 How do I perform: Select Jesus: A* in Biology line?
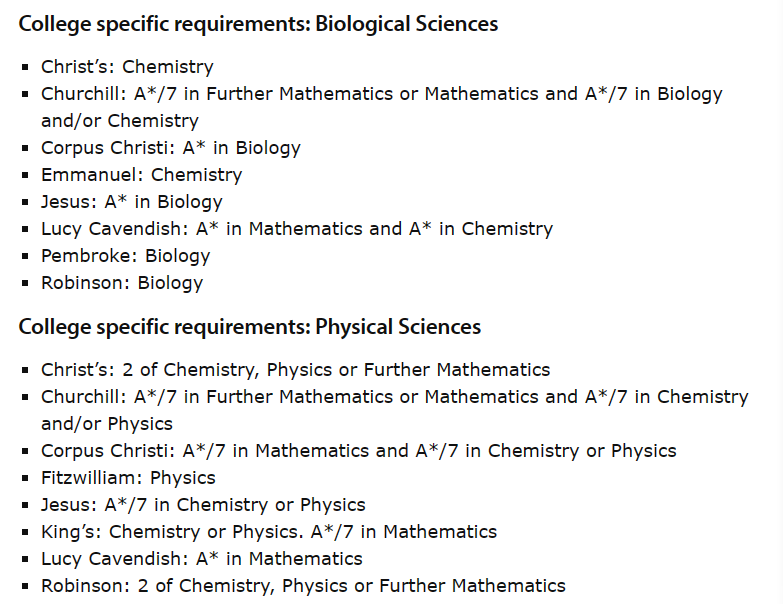click(x=132, y=202)
